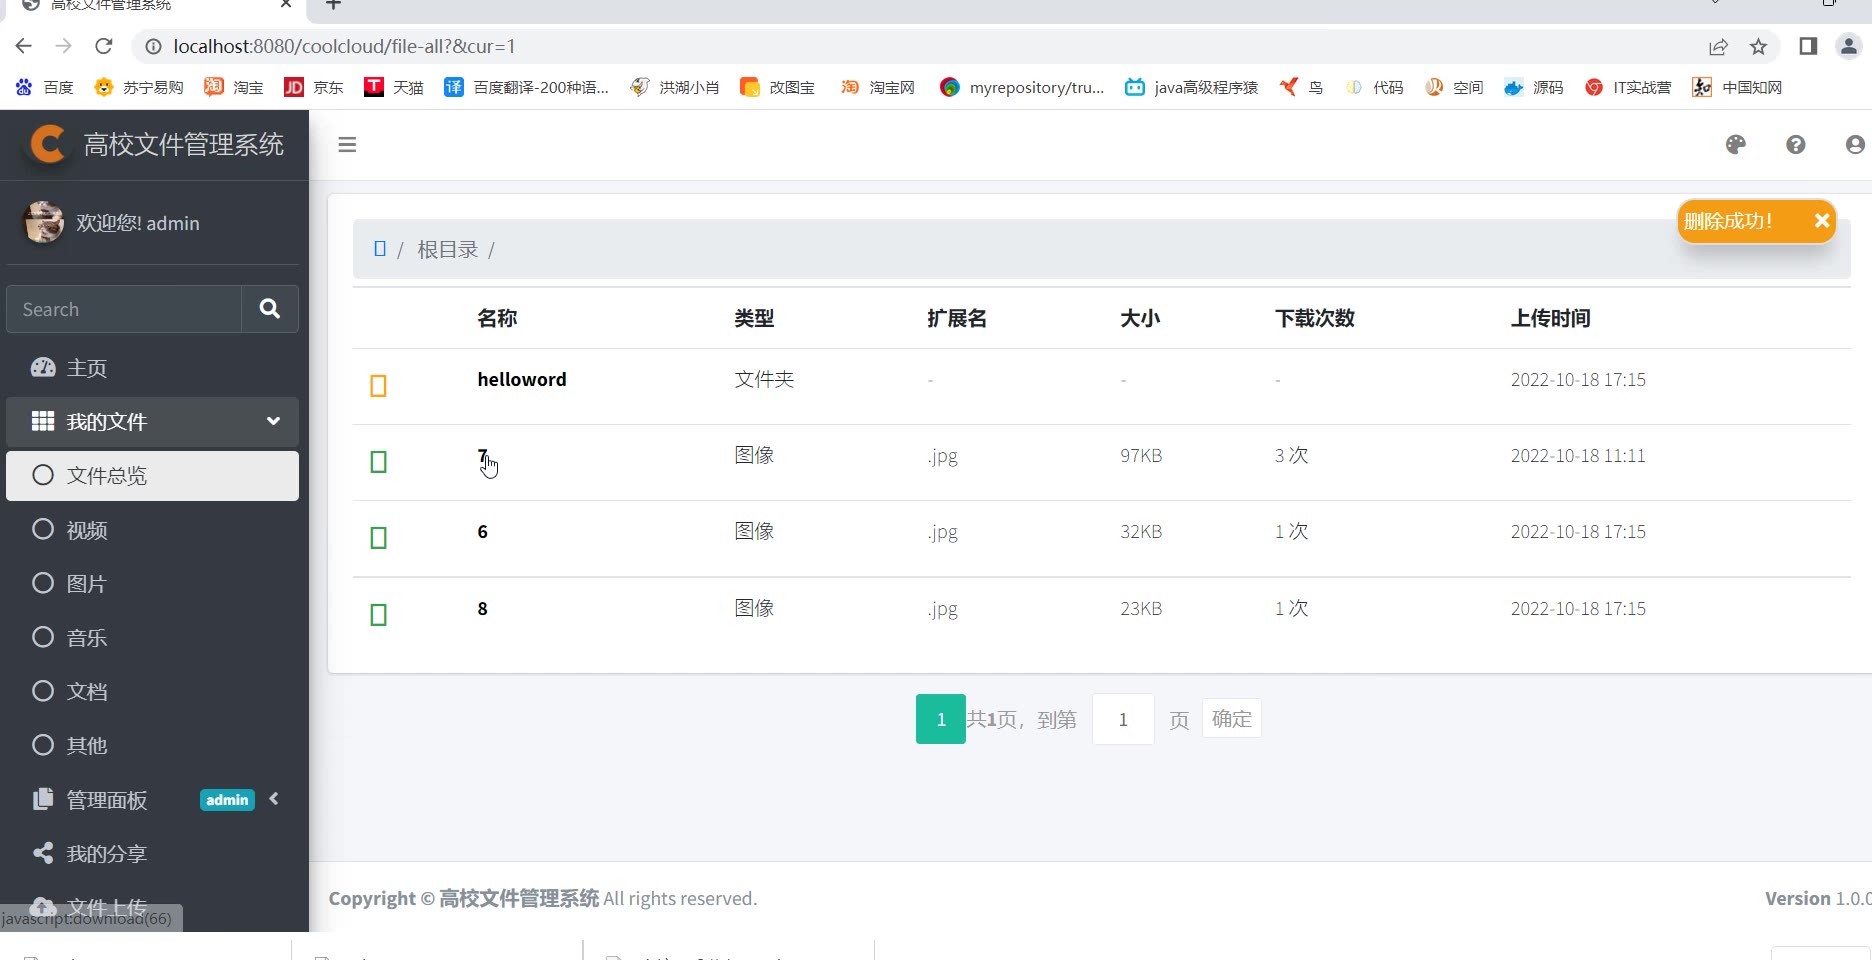This screenshot has height=960, width=1872.
Task: Click the help question mark icon
Action: coord(1795,145)
